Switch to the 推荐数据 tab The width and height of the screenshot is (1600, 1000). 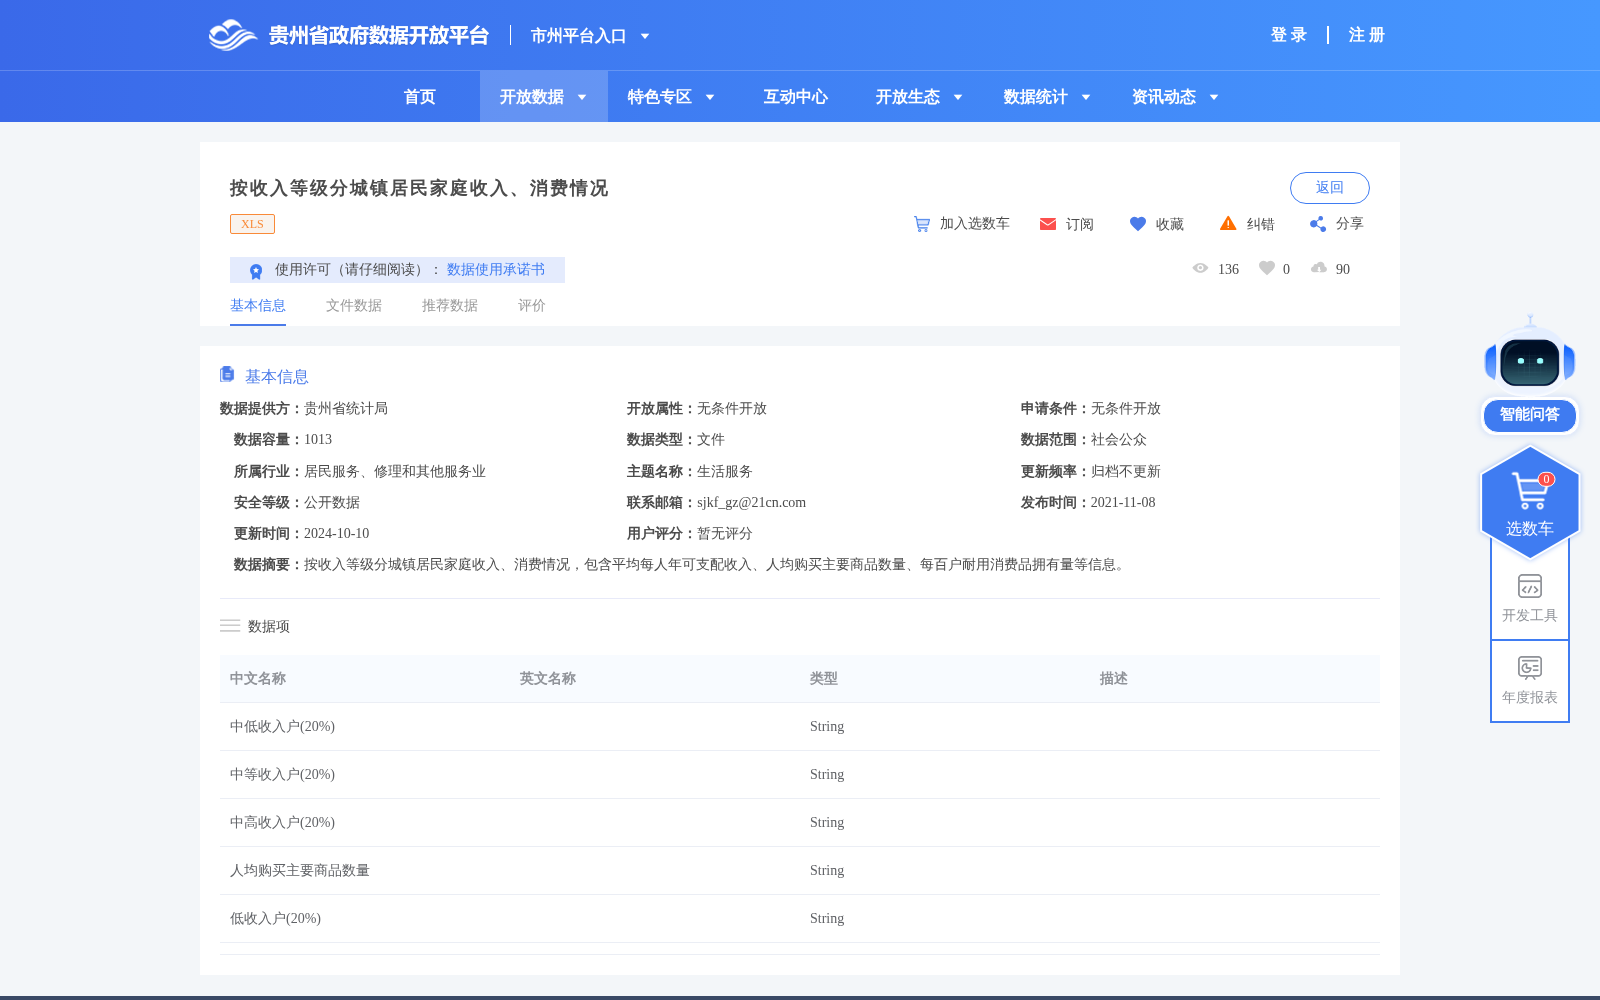pos(450,305)
